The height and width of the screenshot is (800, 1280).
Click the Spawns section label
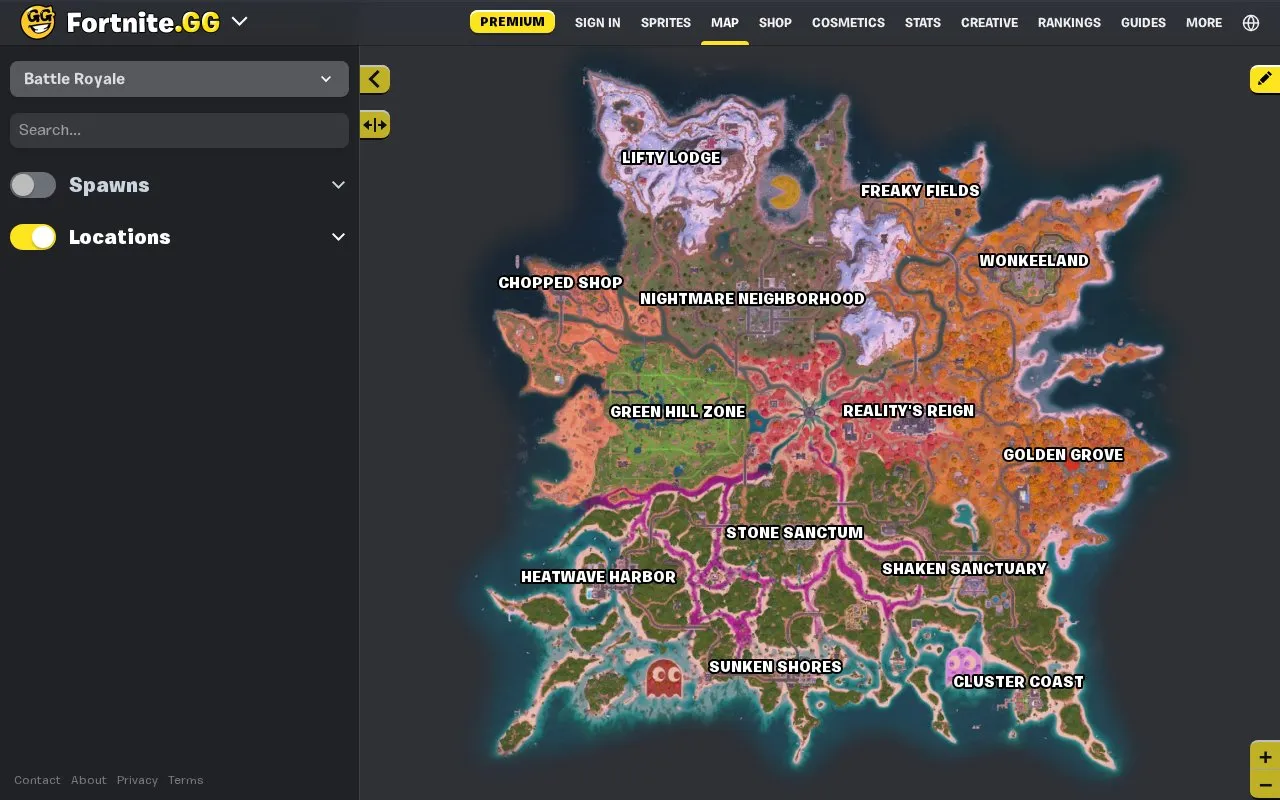(x=109, y=185)
